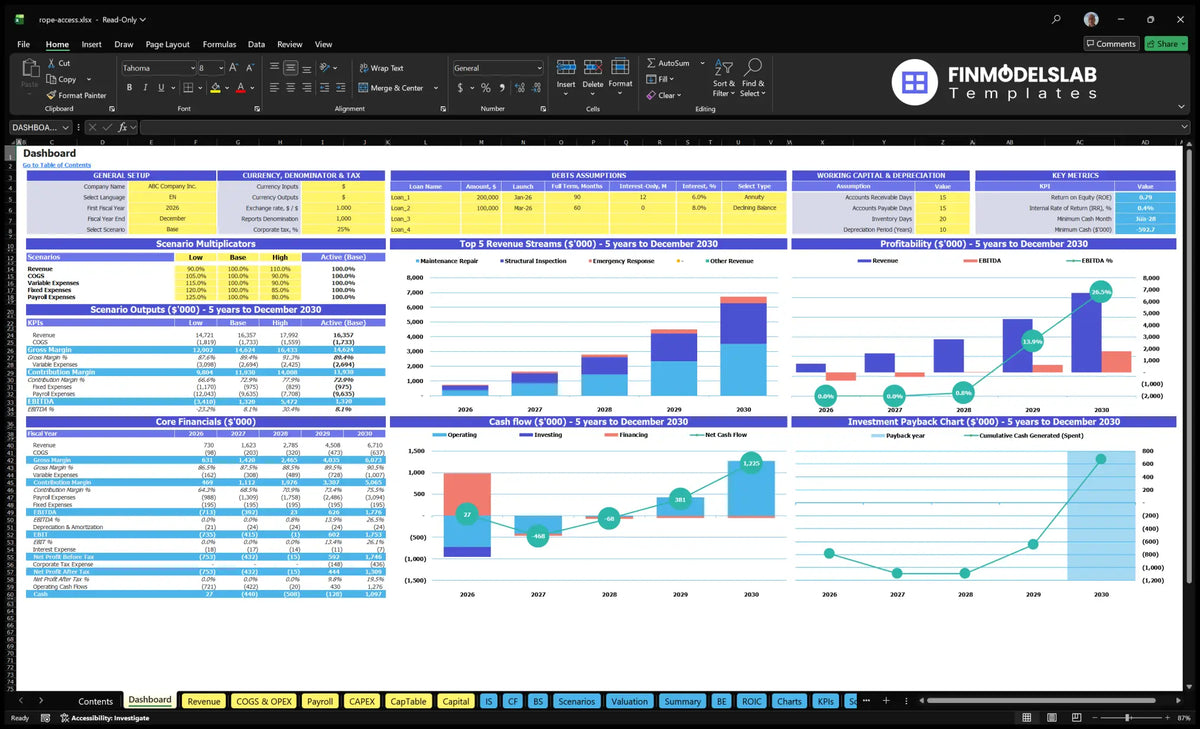This screenshot has height=729, width=1200.
Task: Open the Fill dropdown in Editing
Action: click(x=660, y=79)
